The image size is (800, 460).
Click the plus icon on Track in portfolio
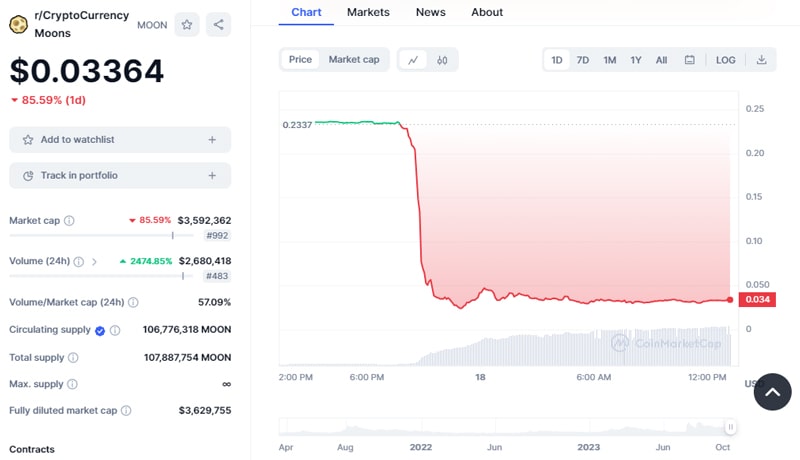click(212, 175)
